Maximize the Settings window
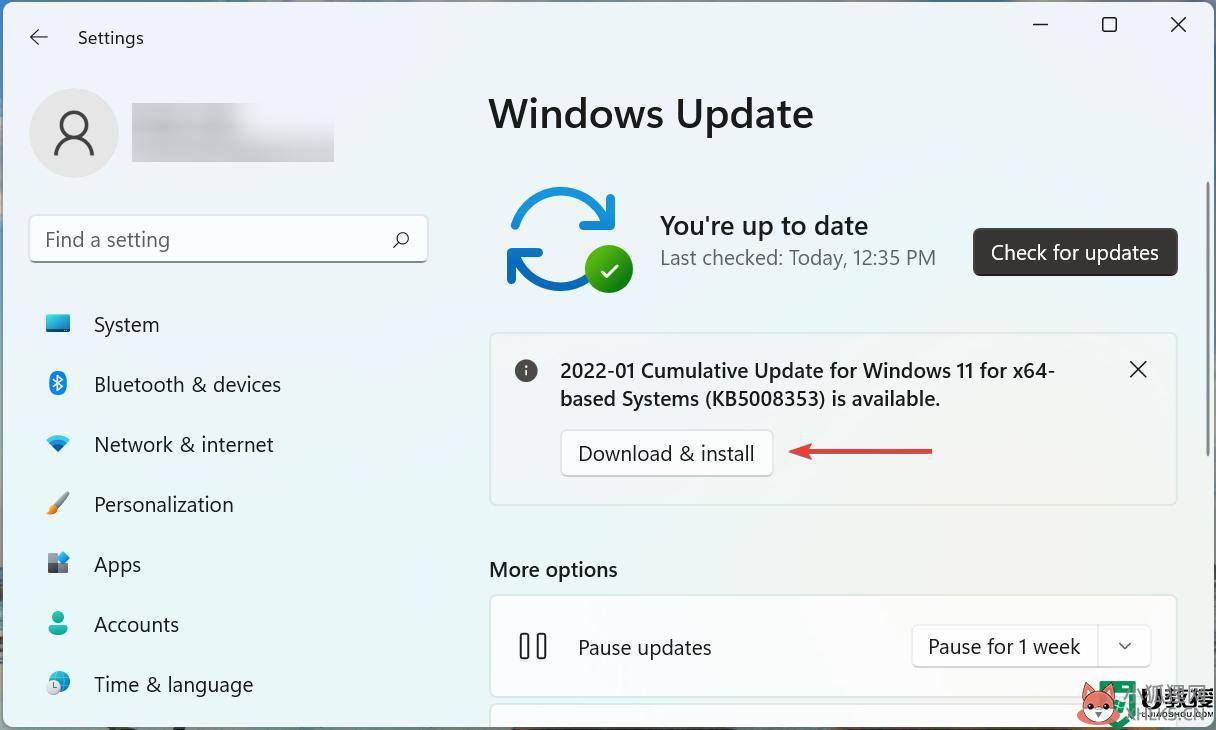Screen dimensions: 1216x730 1109,25
